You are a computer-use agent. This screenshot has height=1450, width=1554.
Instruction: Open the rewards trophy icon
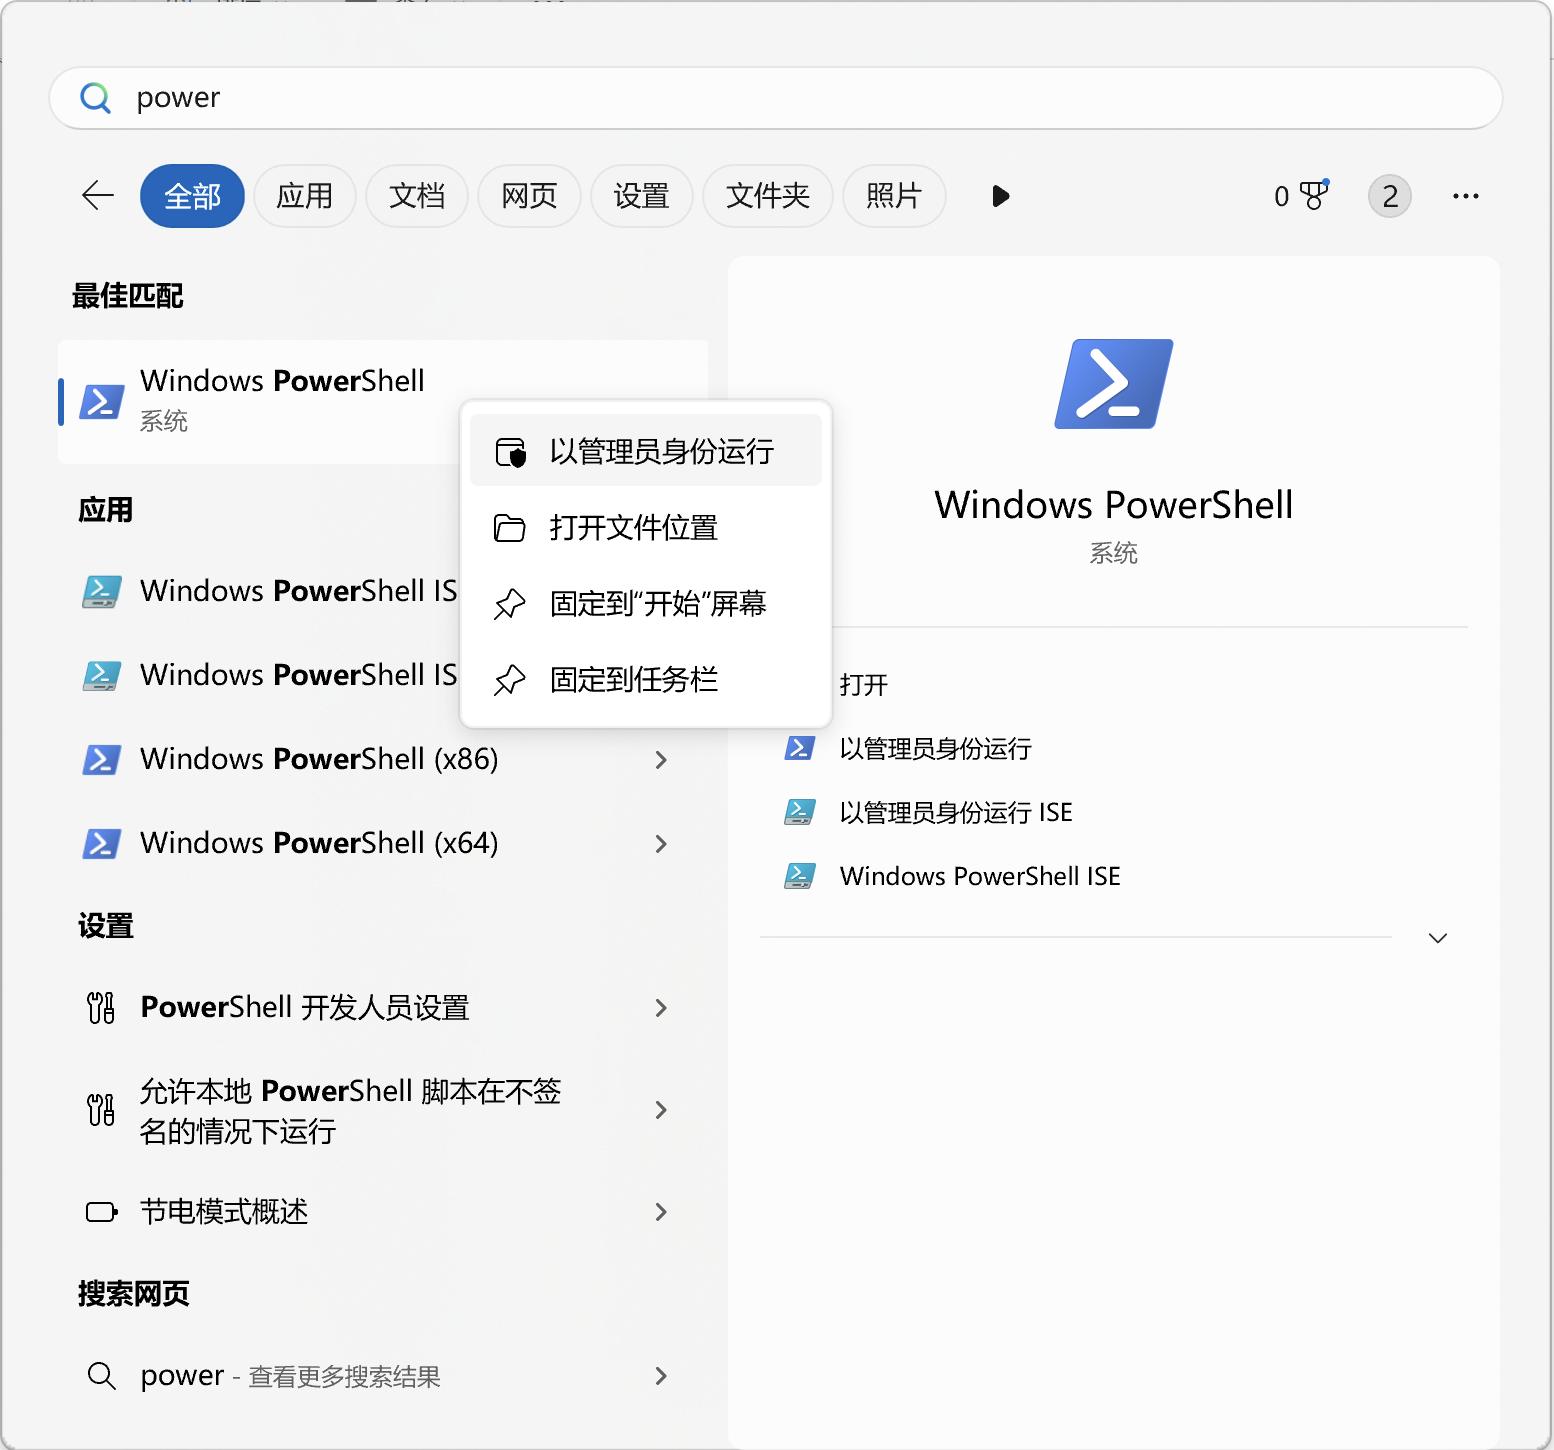pos(1313,195)
